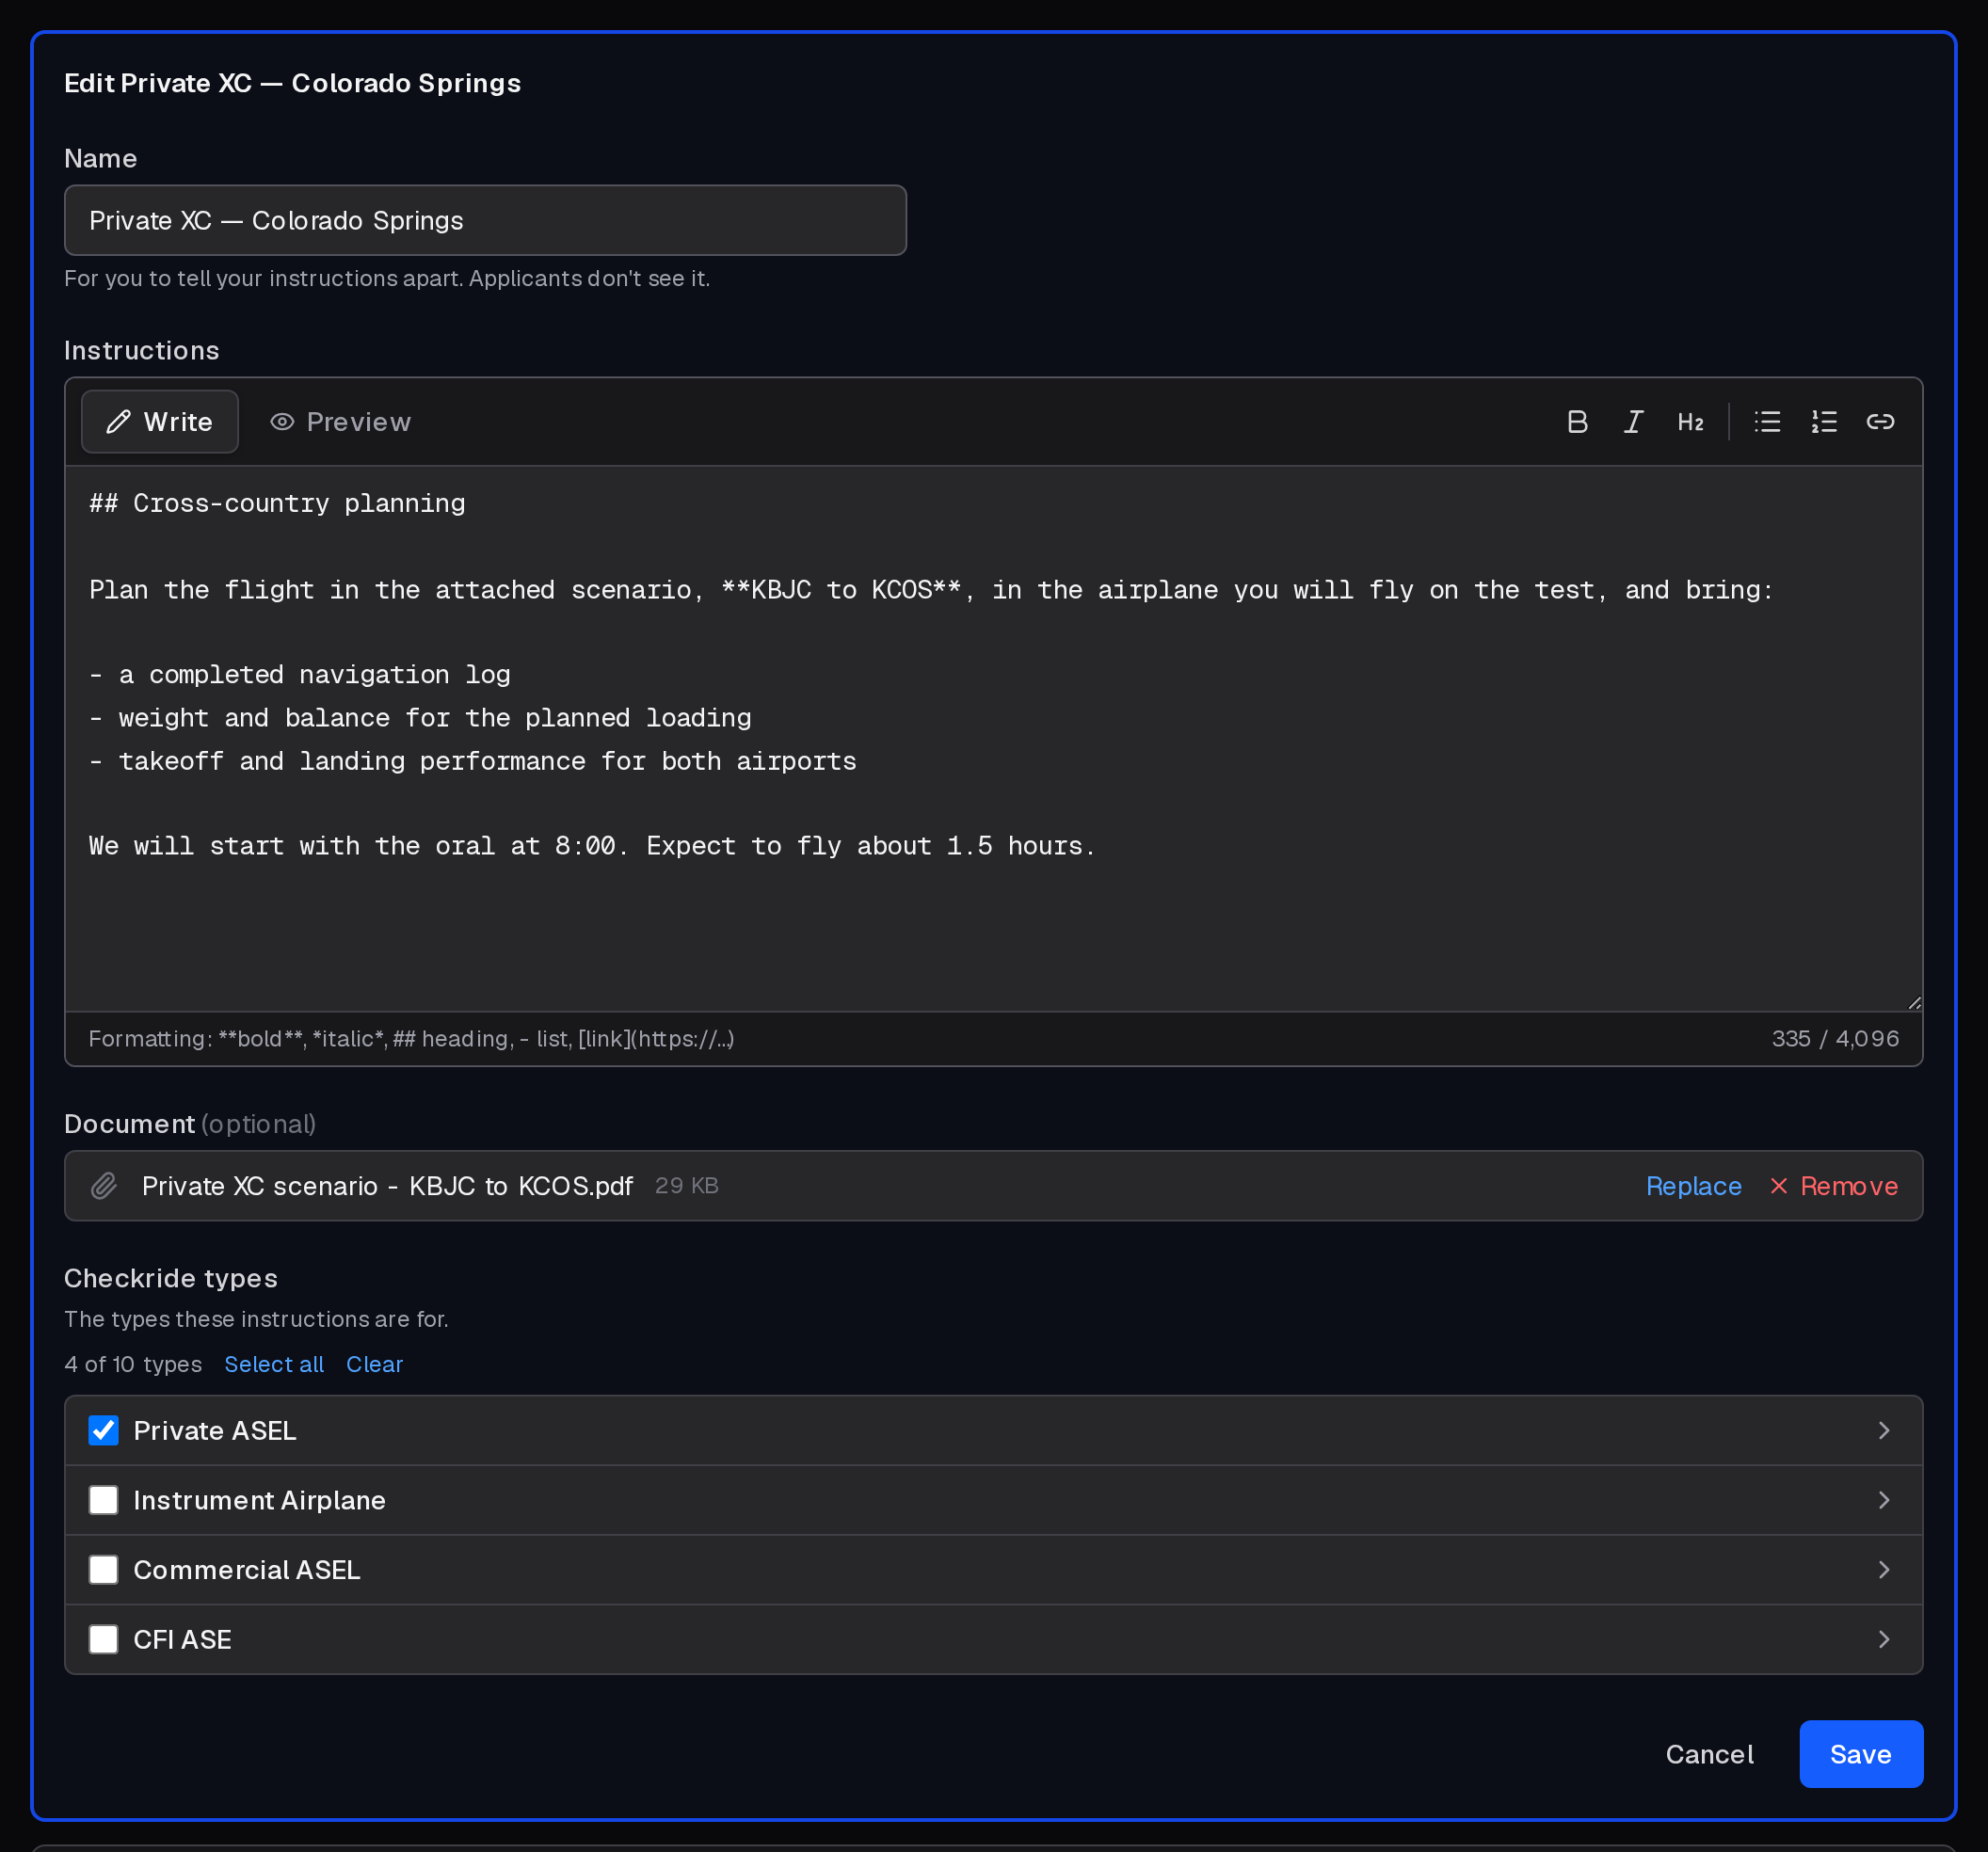Check the CFI ASE checkbox
This screenshot has width=1988, height=1852.
[103, 1640]
